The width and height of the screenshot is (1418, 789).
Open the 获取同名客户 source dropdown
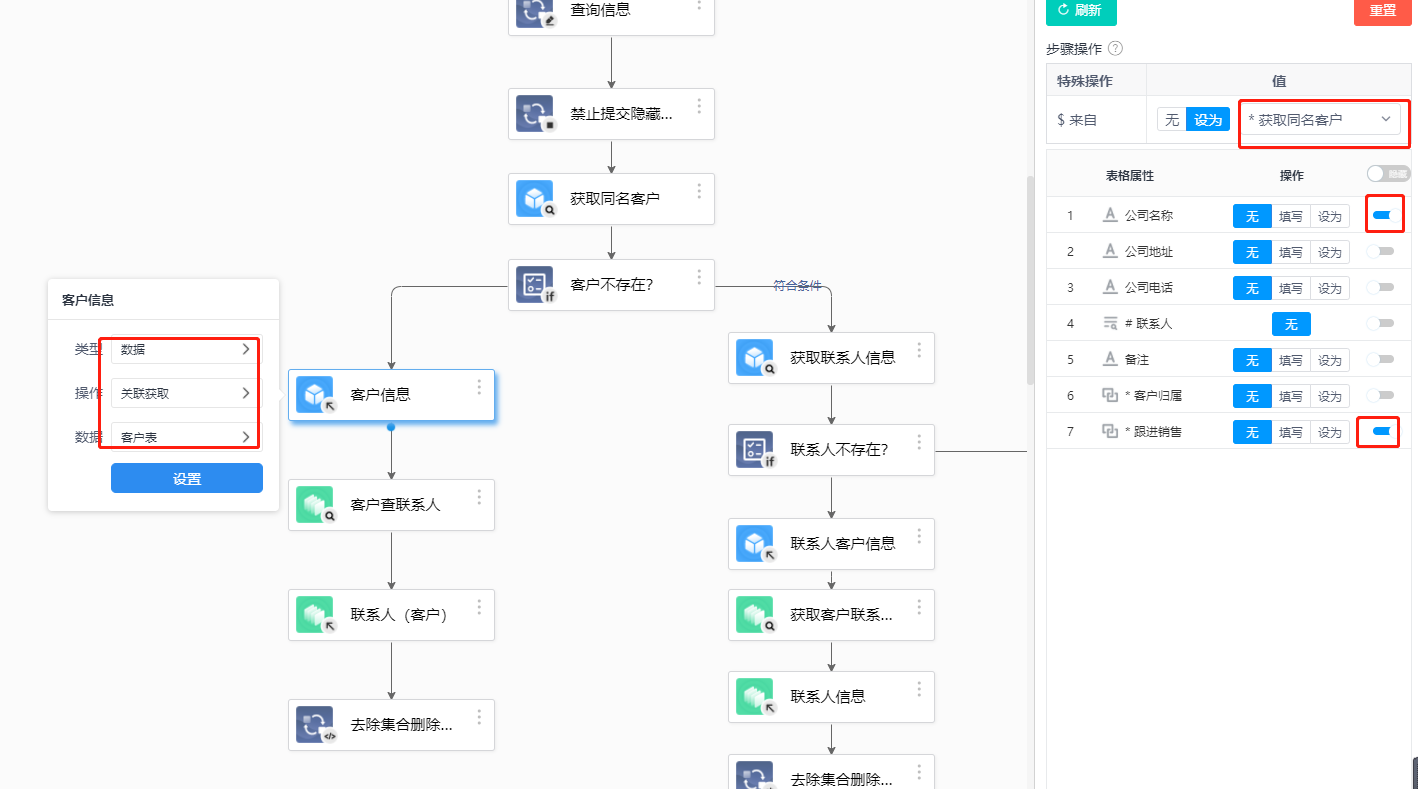pyautogui.click(x=1320, y=119)
